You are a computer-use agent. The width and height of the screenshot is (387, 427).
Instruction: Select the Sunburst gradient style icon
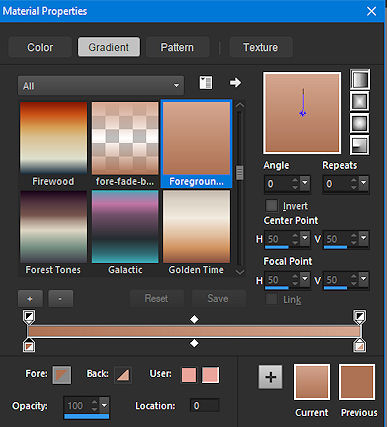tap(360, 124)
